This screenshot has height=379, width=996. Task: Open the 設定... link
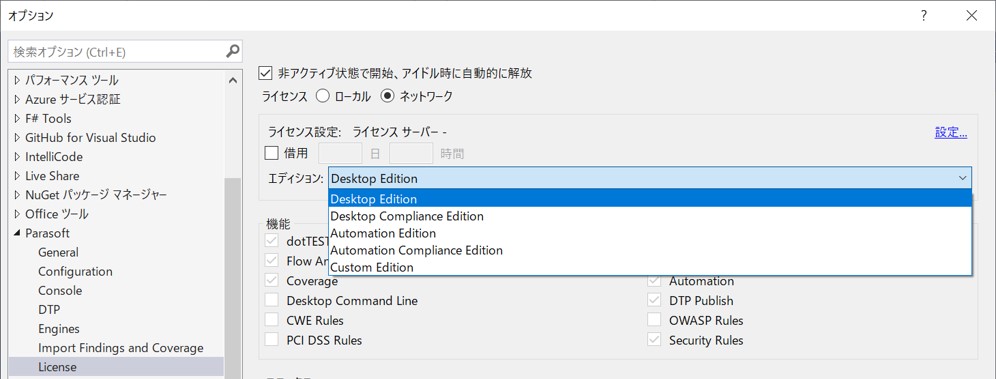(951, 133)
